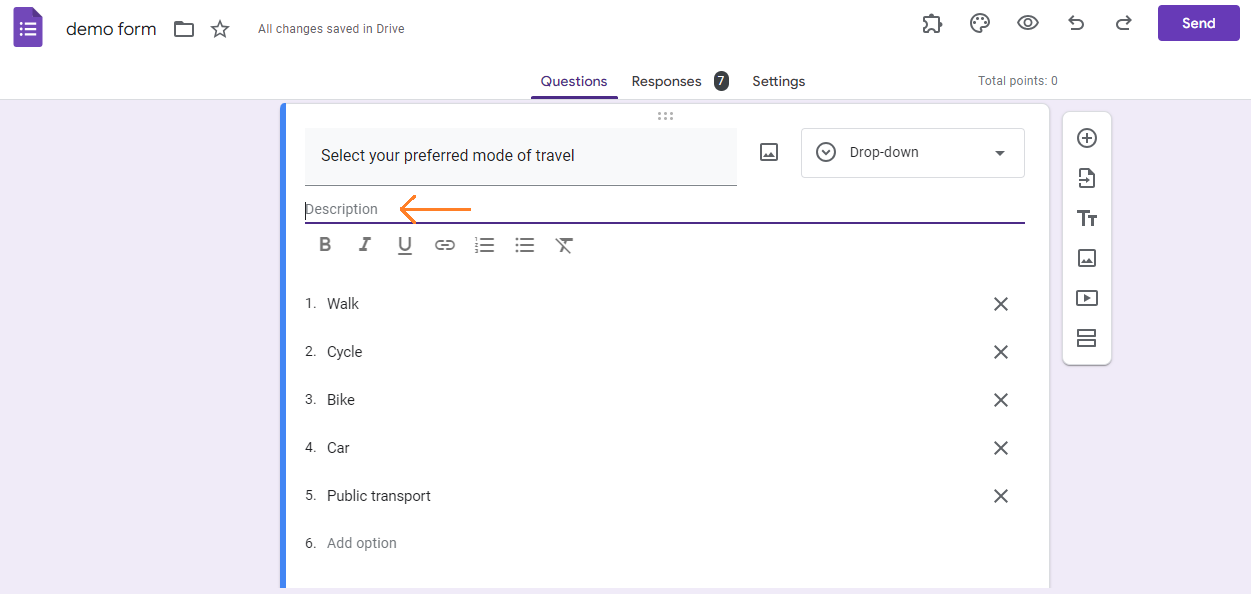Screen dimensions: 1251x594
Task: Add an image to the question title
Action: (768, 151)
